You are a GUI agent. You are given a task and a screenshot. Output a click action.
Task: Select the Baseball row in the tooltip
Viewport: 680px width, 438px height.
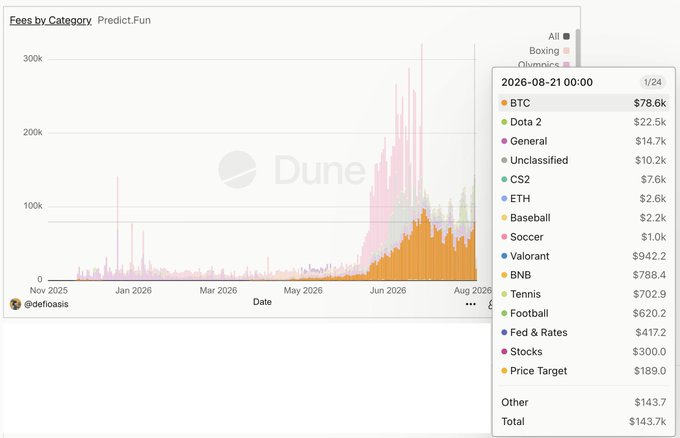[x=583, y=218]
